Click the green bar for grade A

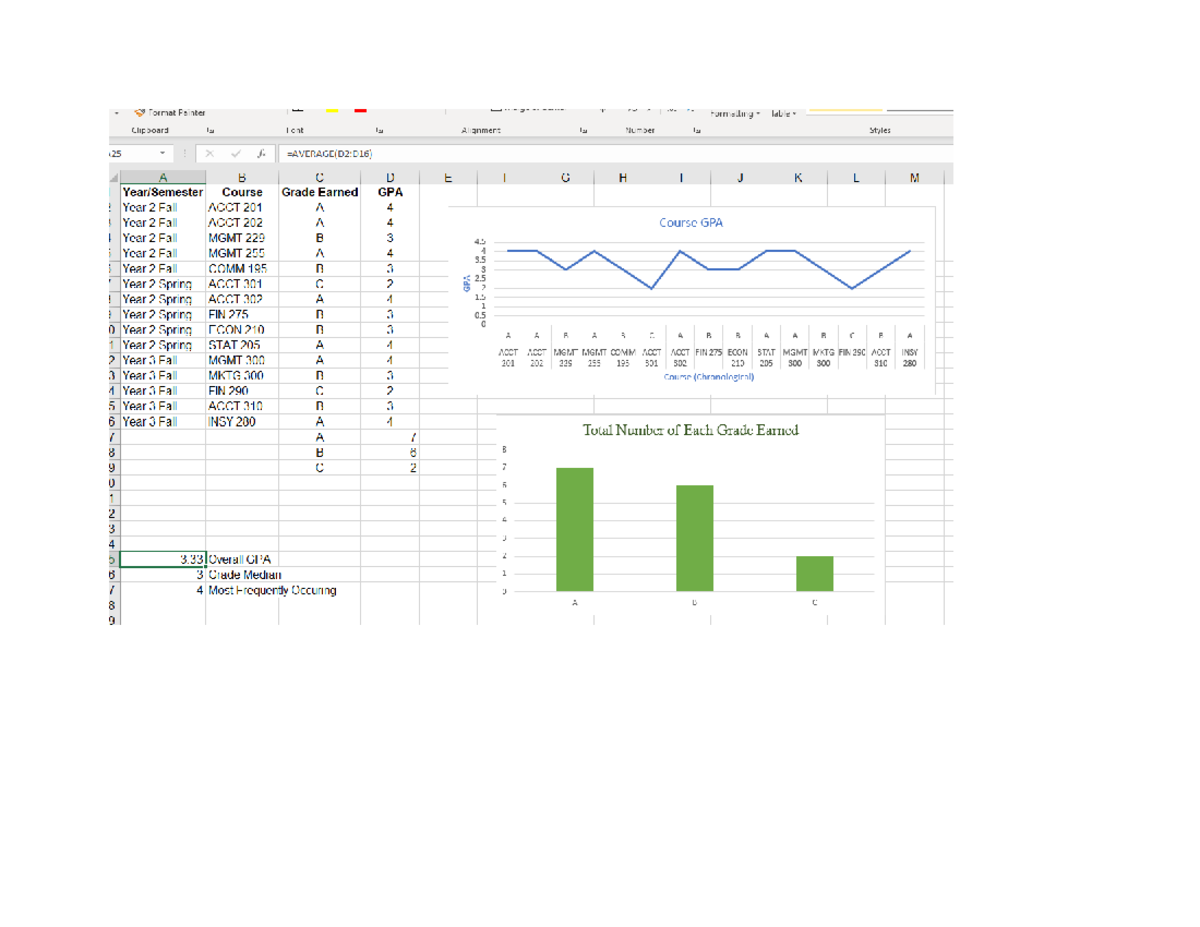pyautogui.click(x=575, y=528)
